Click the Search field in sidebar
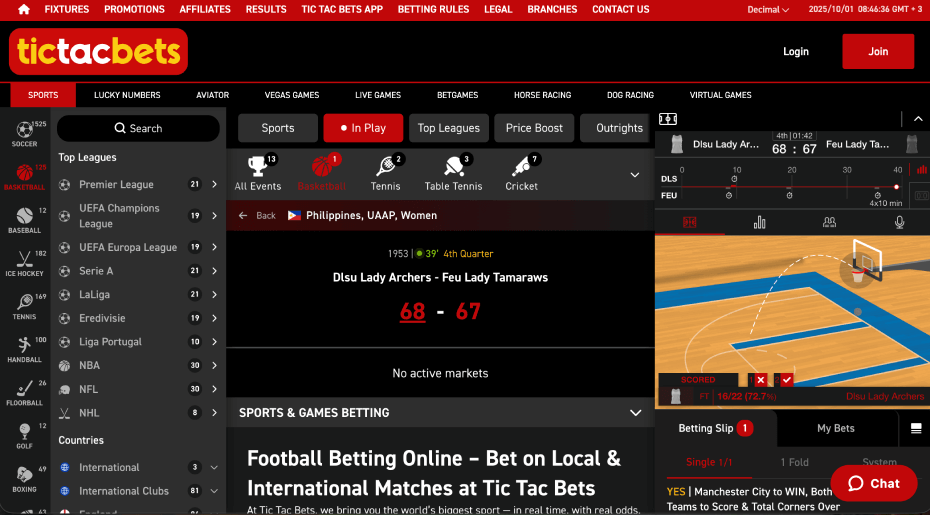The image size is (930, 515). tap(138, 128)
